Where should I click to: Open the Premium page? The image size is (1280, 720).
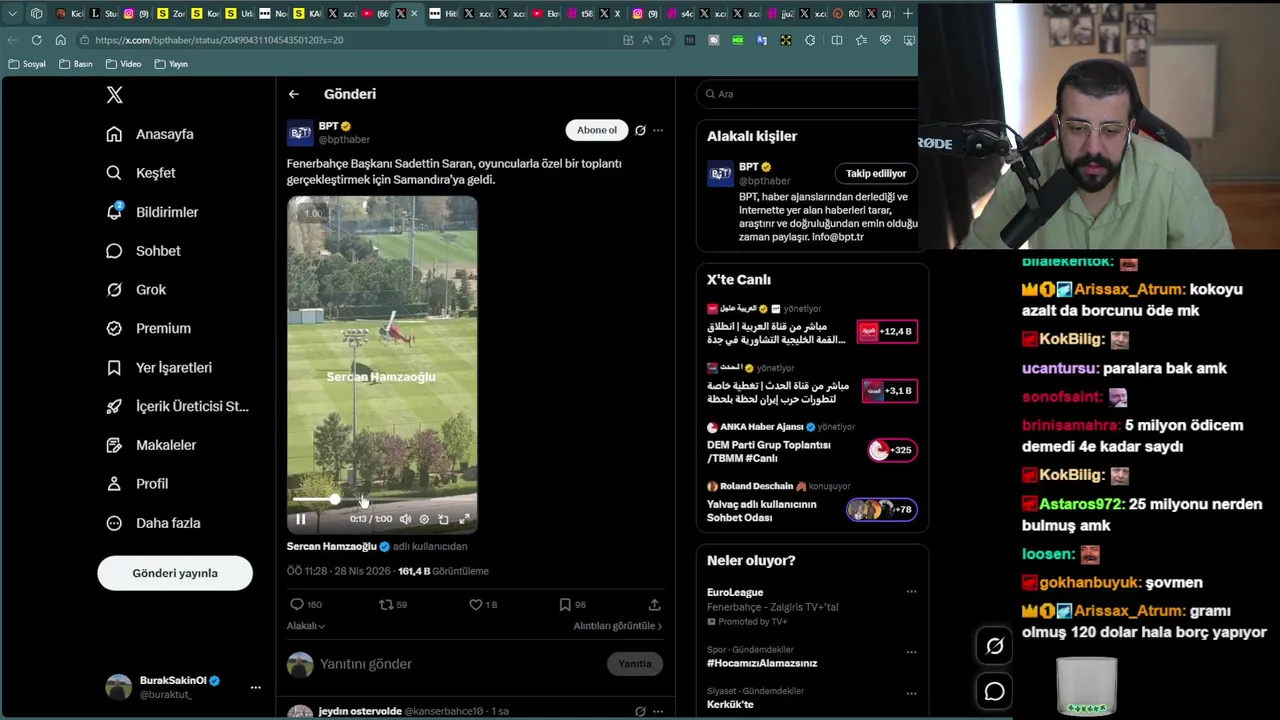(149, 328)
